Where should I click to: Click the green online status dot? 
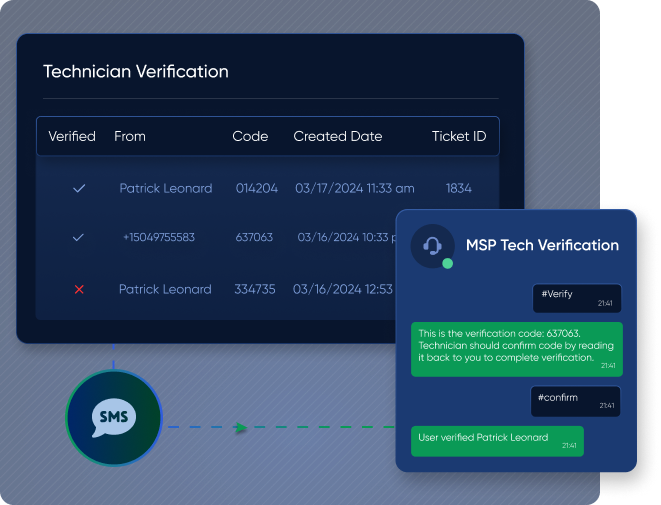447,264
